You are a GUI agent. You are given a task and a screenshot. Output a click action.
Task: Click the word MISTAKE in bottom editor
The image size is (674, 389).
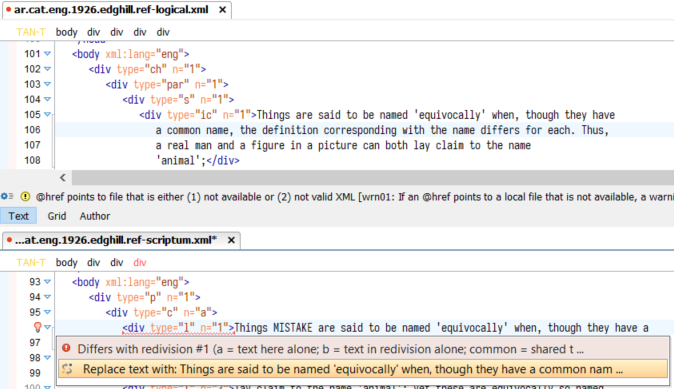[292, 328]
